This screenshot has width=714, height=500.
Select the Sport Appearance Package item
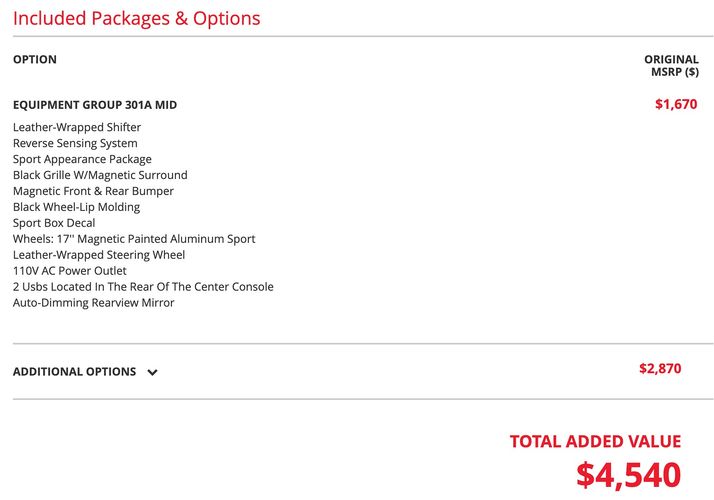pyautogui.click(x=82, y=159)
